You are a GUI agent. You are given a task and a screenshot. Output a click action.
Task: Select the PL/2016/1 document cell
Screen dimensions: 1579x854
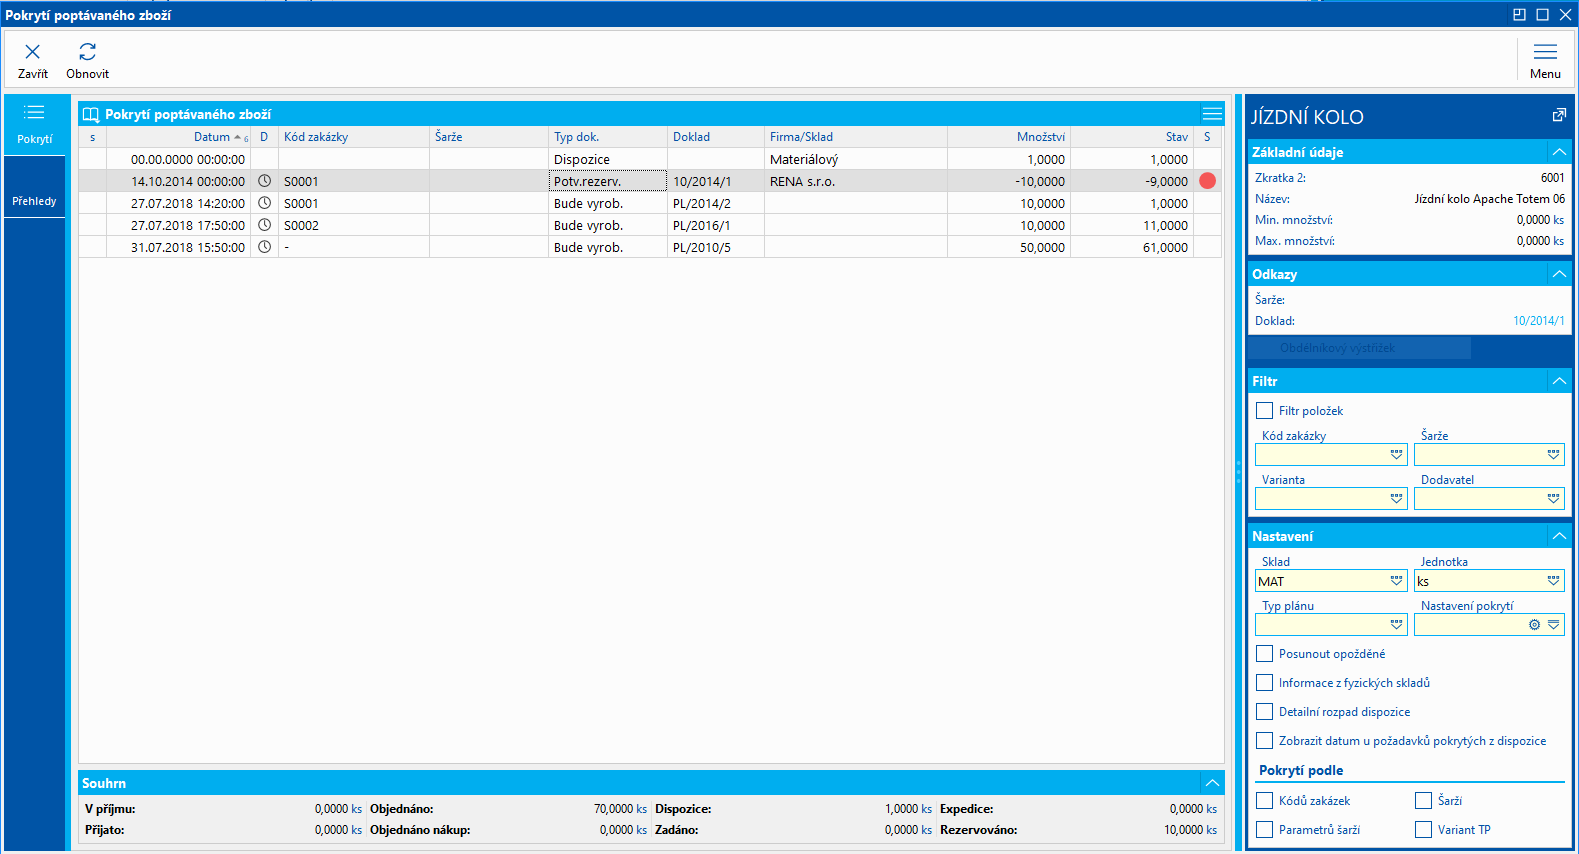(716, 225)
